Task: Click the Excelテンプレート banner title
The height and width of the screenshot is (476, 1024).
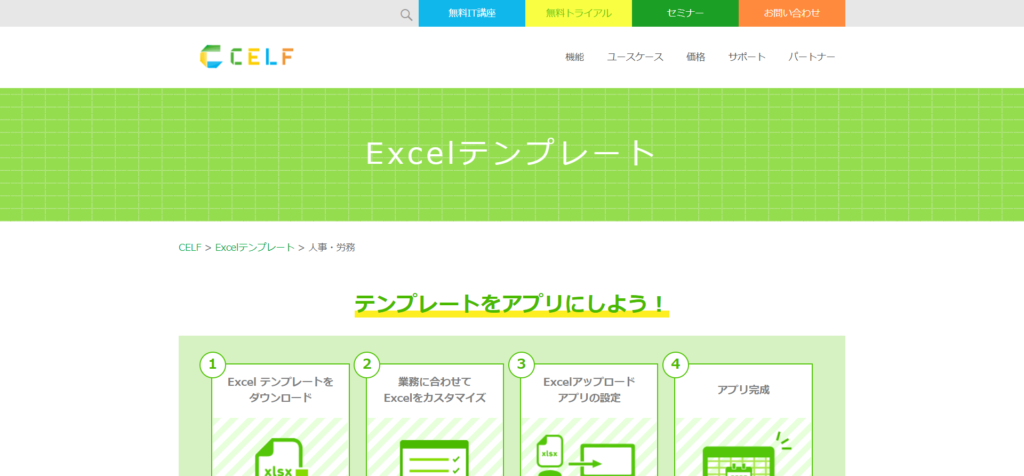Action: (511, 153)
